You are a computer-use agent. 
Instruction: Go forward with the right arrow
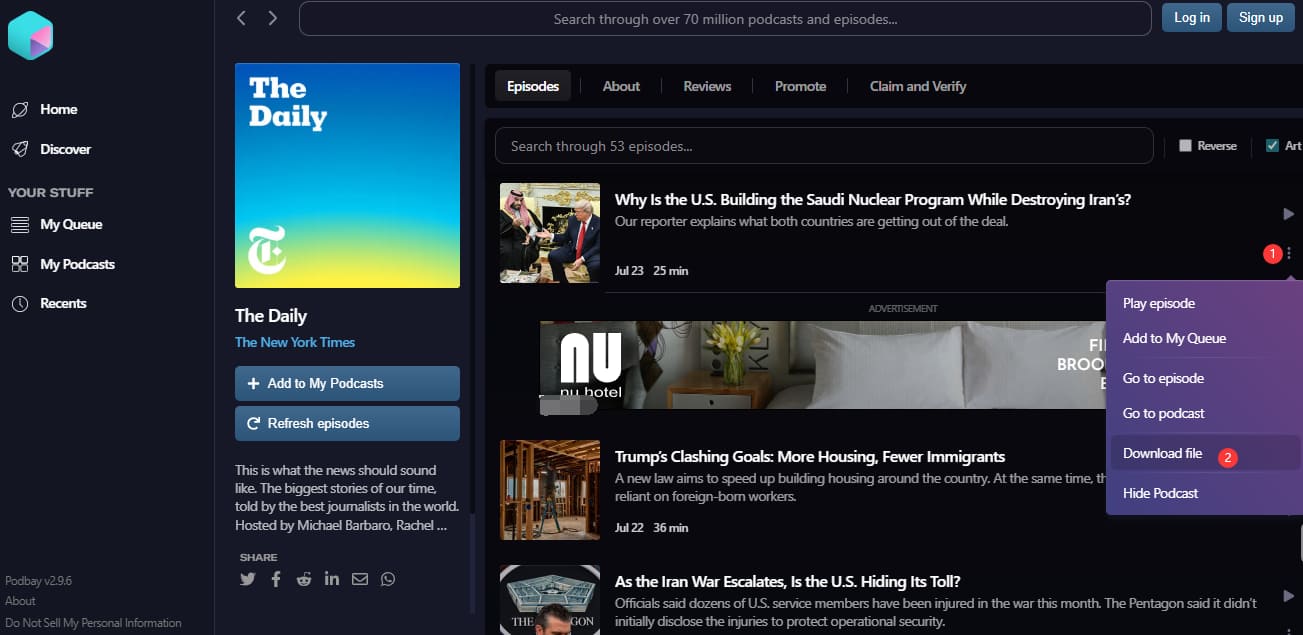point(273,18)
